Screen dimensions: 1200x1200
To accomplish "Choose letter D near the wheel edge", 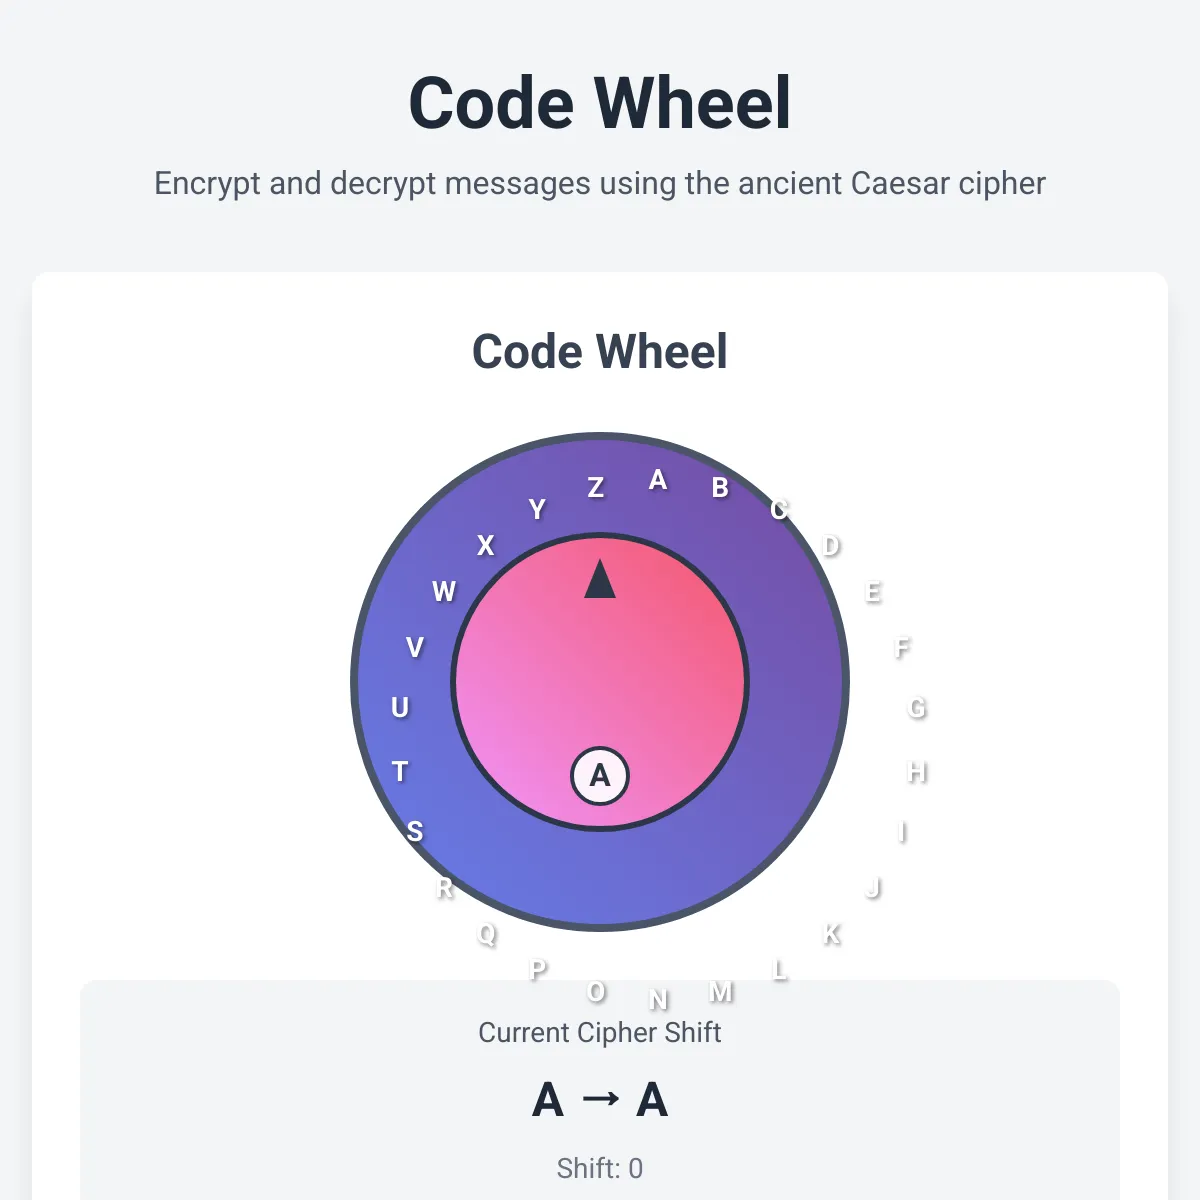I will [x=830, y=546].
